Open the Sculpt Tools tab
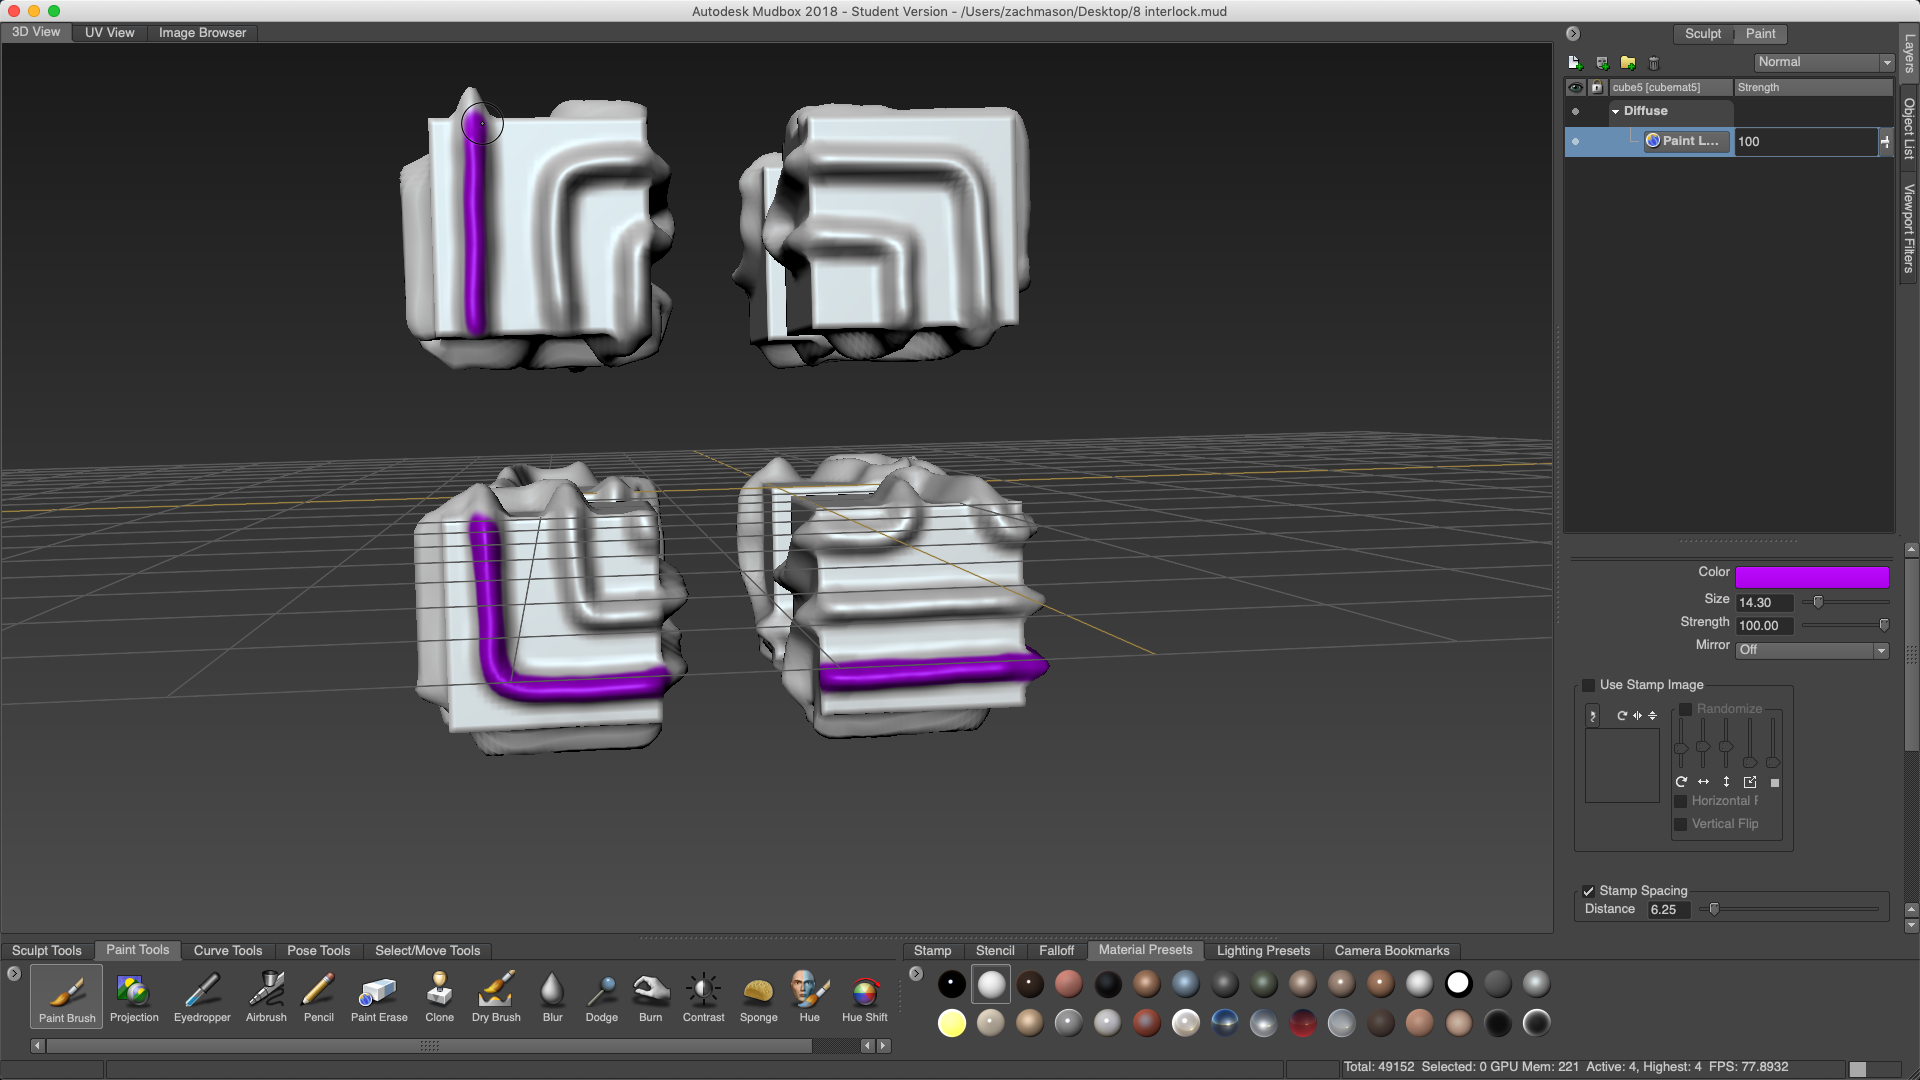1920x1080 pixels. point(47,950)
